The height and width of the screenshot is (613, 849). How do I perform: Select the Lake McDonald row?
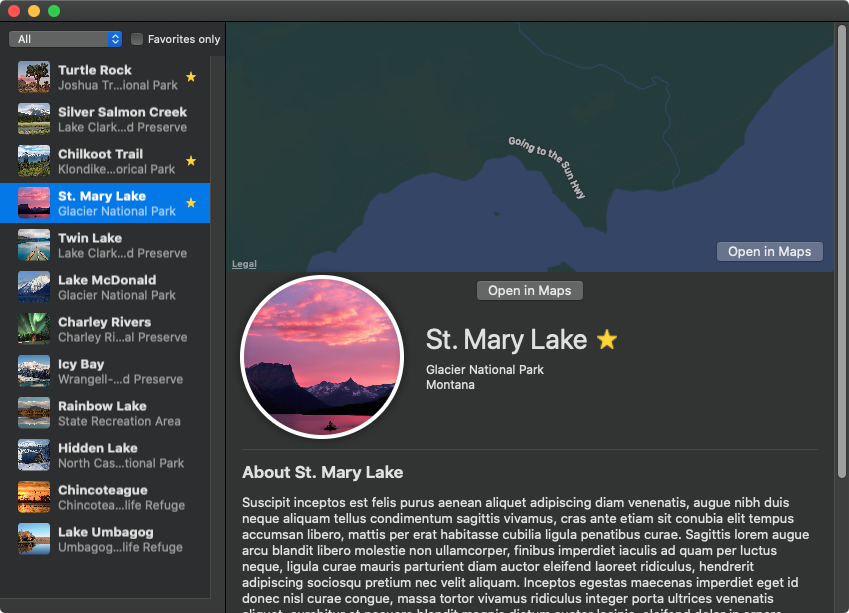tap(105, 287)
